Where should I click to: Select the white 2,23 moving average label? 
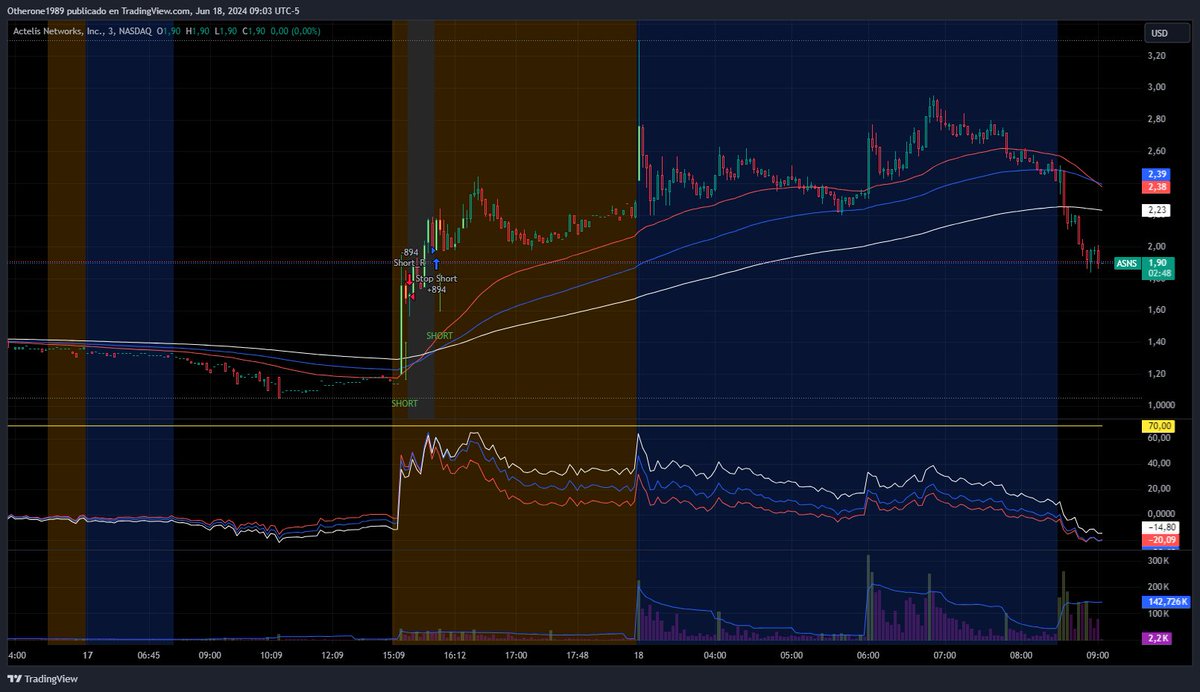click(x=1154, y=210)
